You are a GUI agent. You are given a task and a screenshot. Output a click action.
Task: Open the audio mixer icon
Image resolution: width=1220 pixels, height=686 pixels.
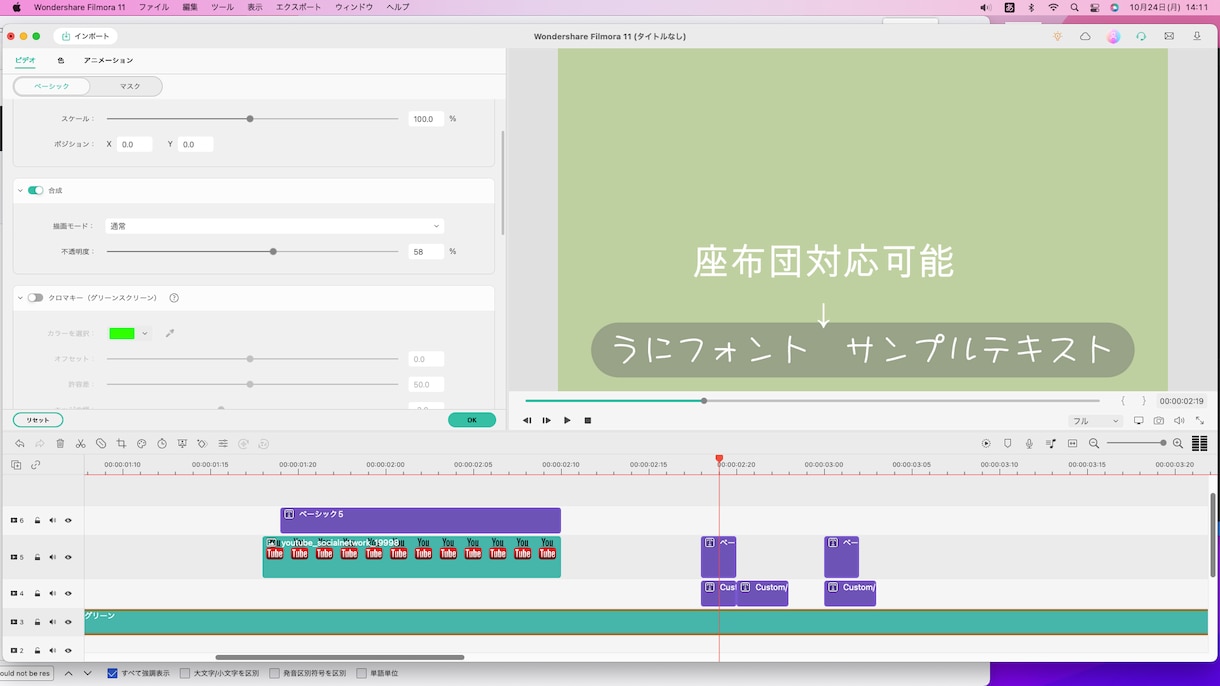1051,444
